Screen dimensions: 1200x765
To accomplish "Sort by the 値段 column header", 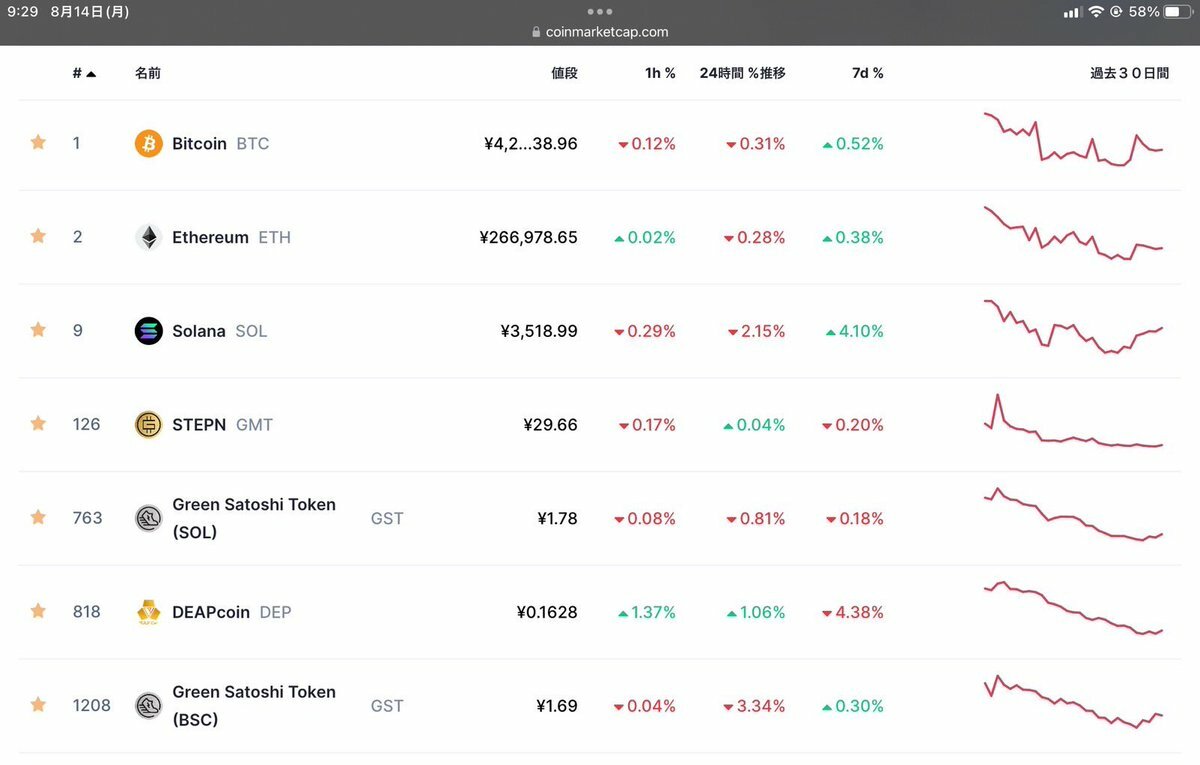I will click(x=564, y=73).
